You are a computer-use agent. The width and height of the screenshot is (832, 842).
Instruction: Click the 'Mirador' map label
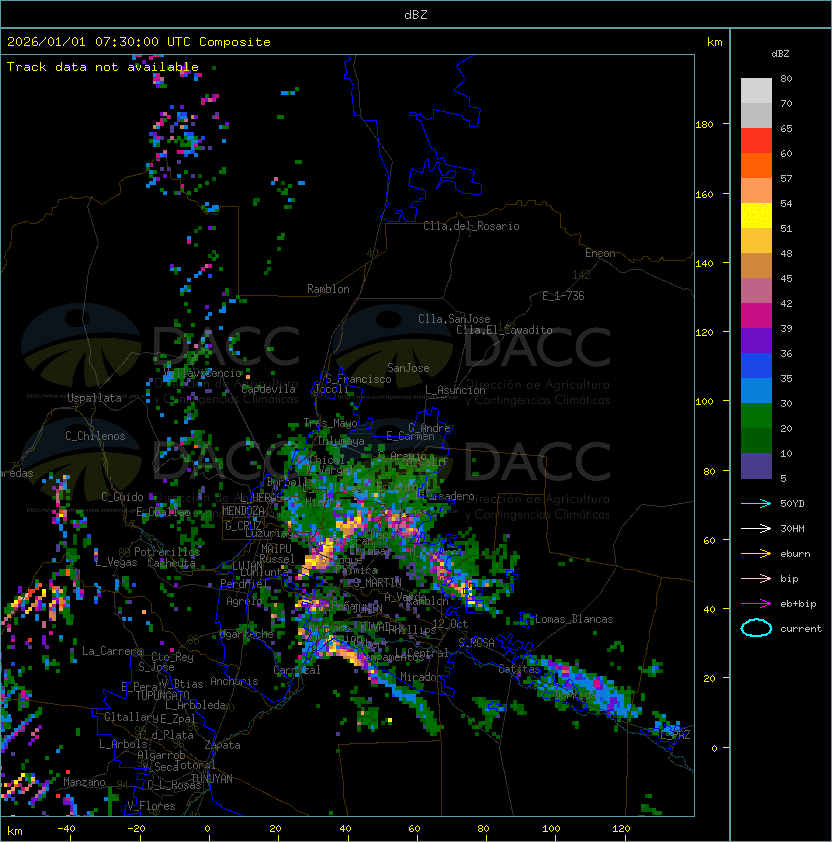(422, 677)
